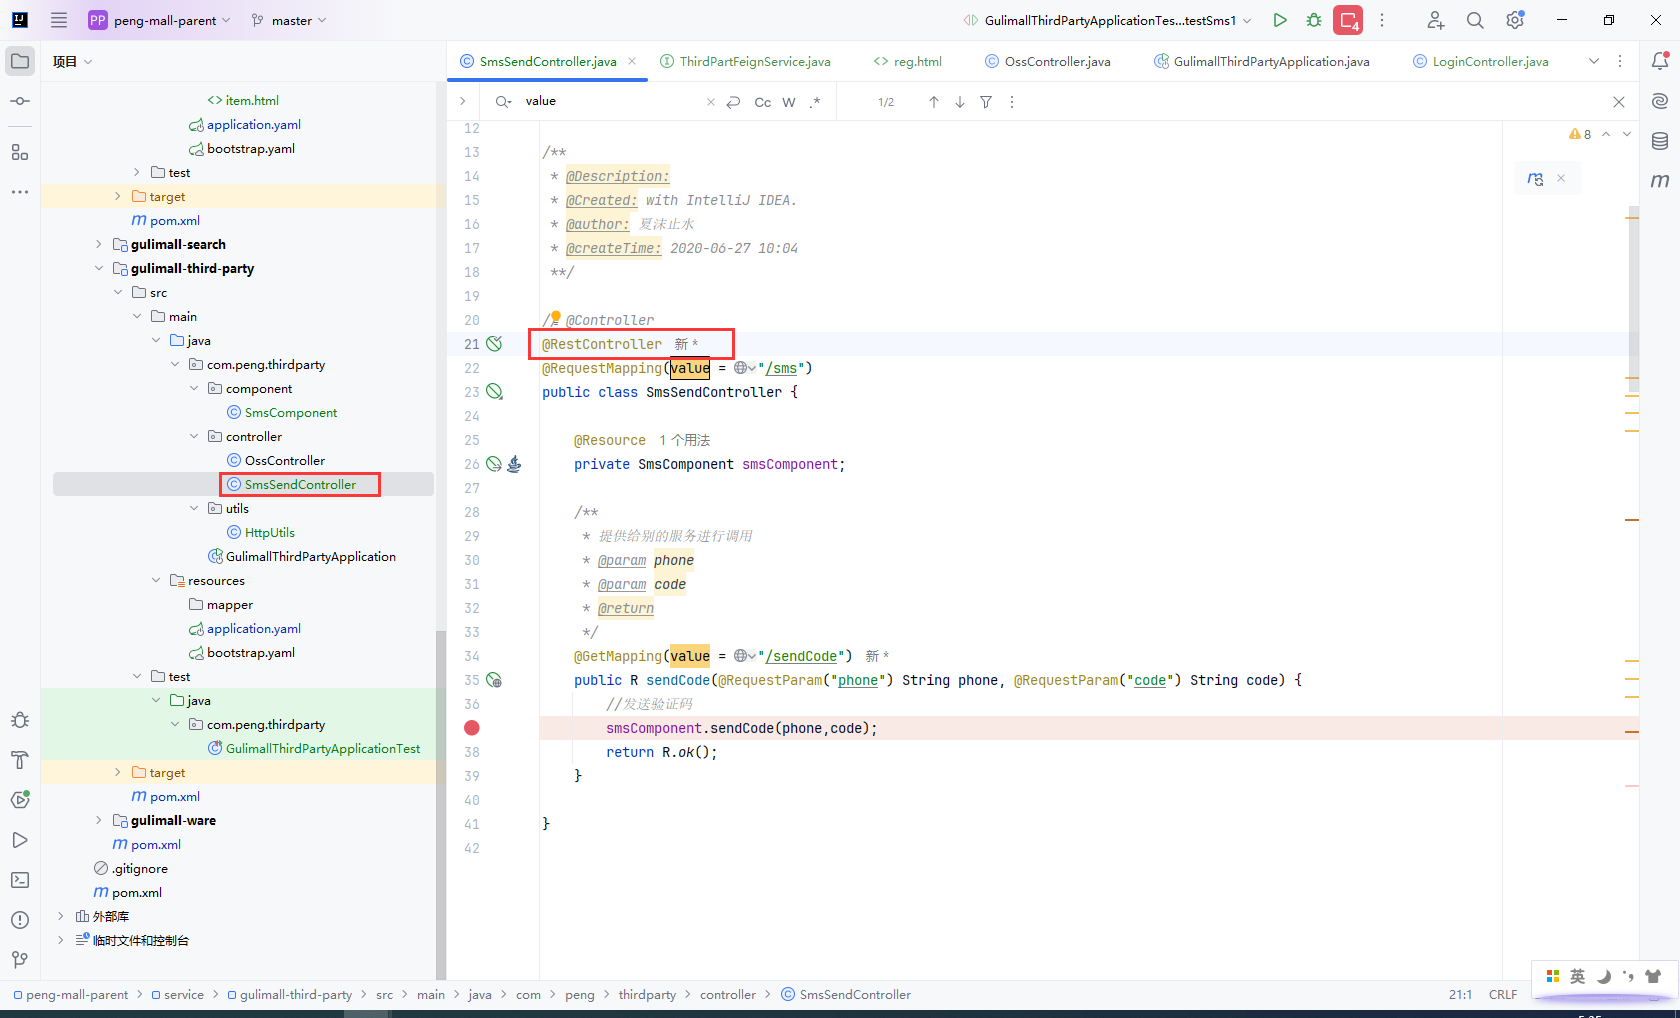
Task: Click the CRLF line separator status
Action: [x=1503, y=995]
